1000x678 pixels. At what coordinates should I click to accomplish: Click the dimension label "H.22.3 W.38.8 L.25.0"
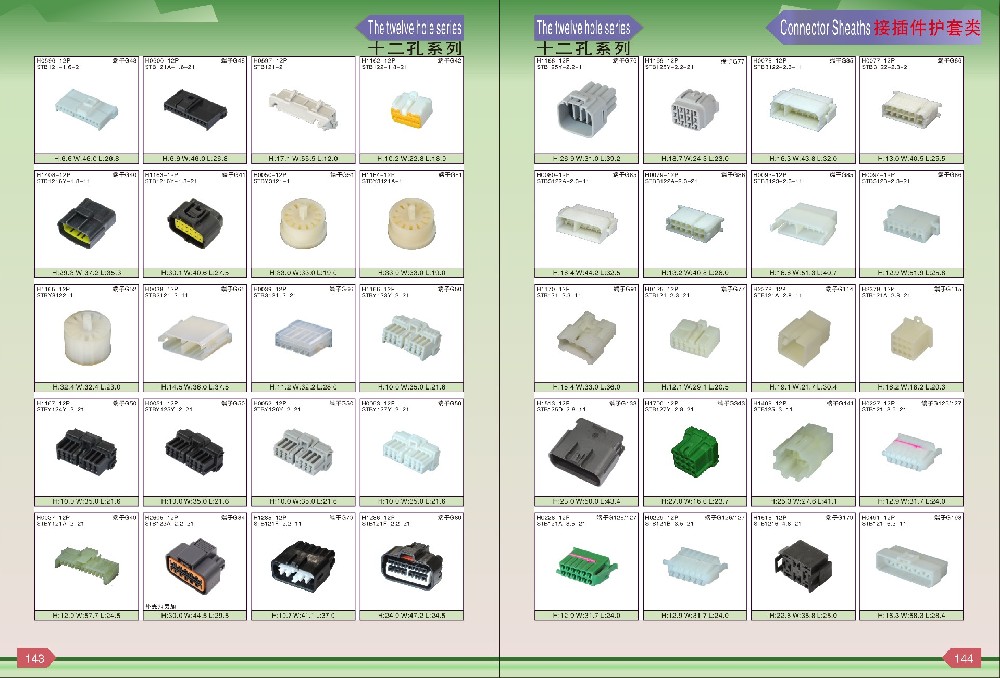point(803,615)
